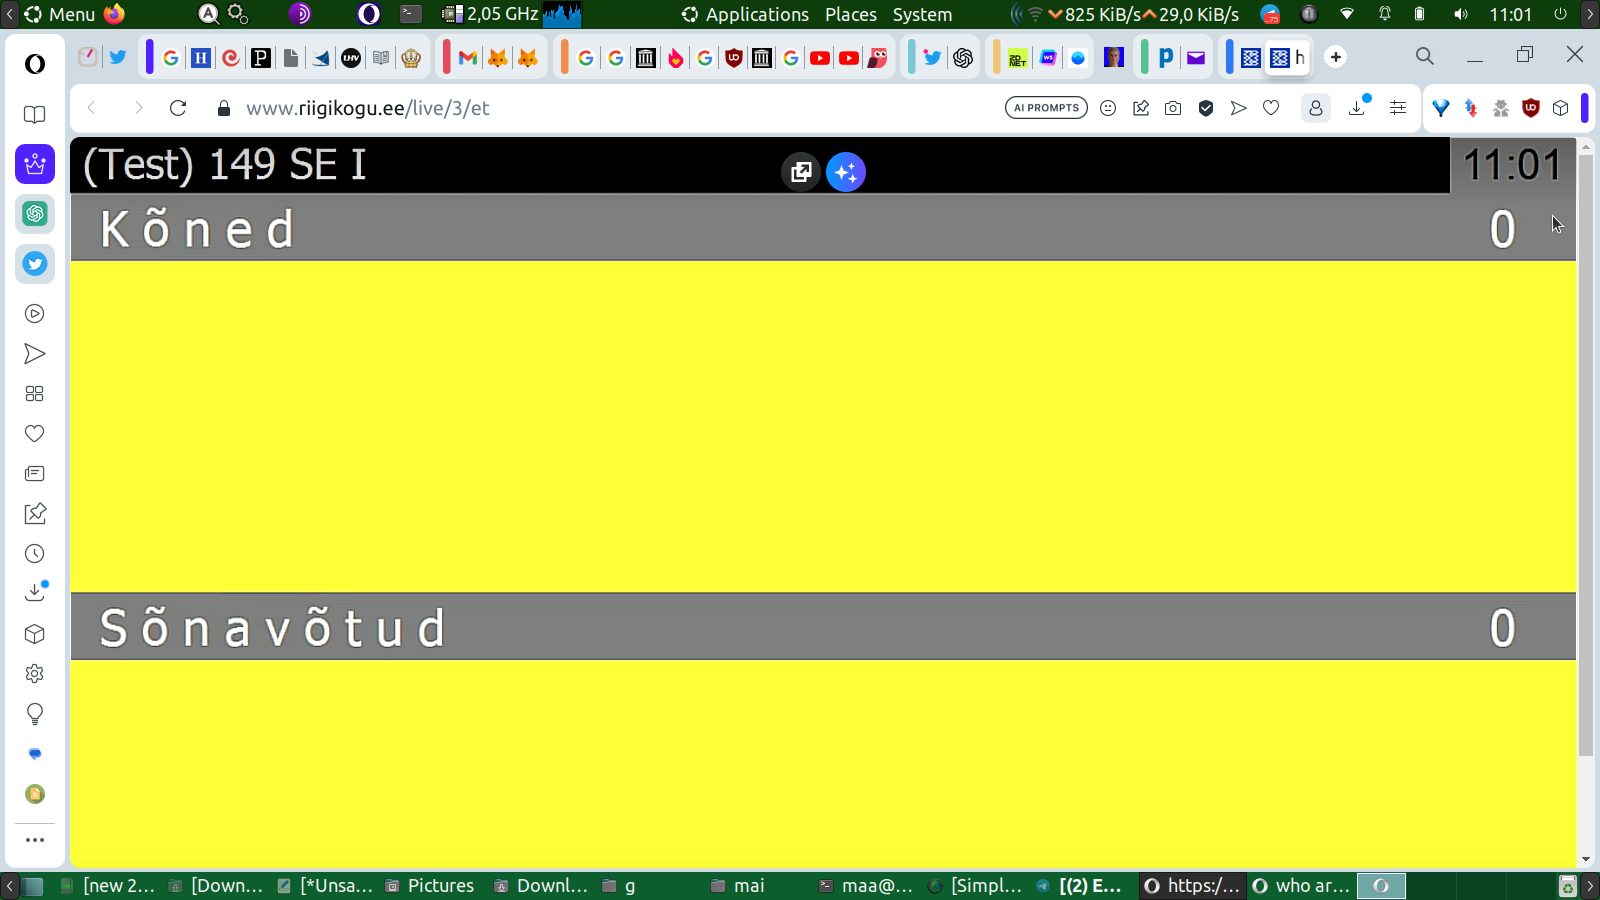Image resolution: width=1600 pixels, height=900 pixels.
Task: Click the blue Aria sparkle button on the page
Action: pos(846,172)
